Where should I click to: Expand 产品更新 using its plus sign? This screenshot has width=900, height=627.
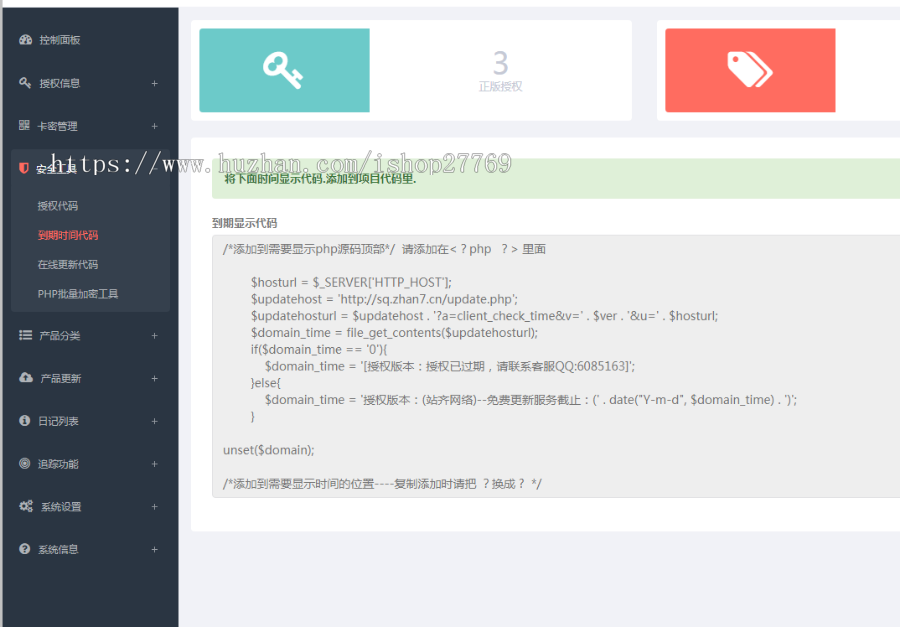(x=154, y=379)
